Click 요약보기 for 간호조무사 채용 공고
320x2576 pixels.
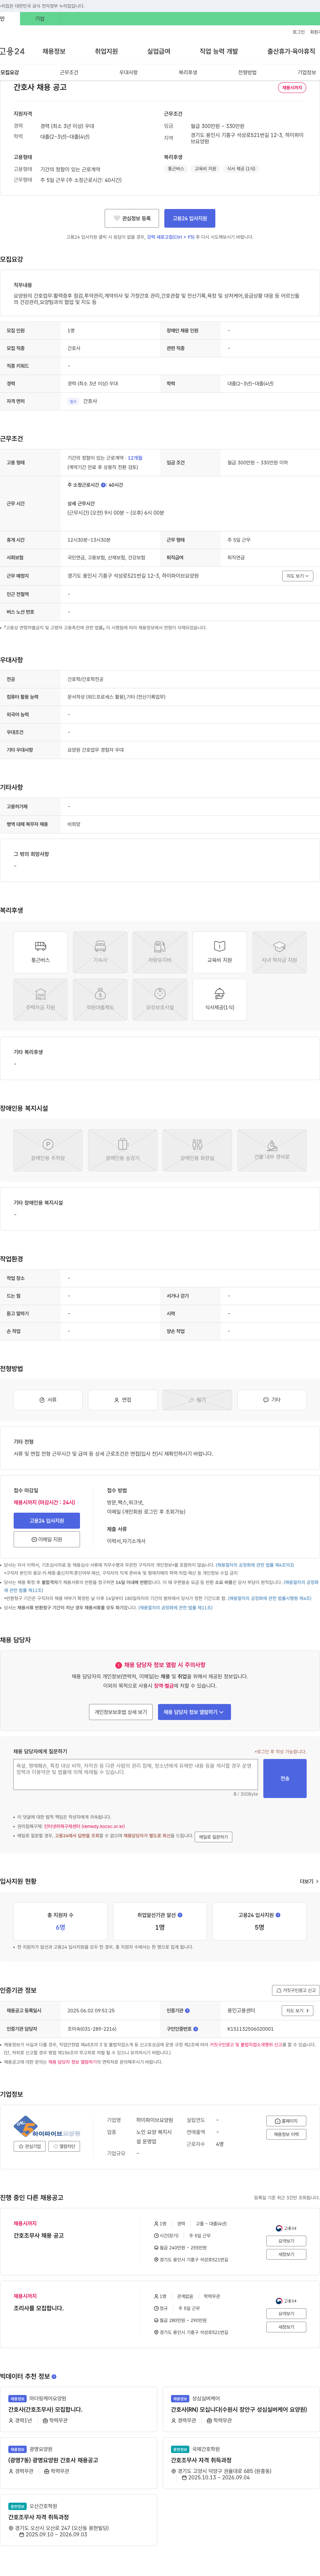coord(286,2241)
